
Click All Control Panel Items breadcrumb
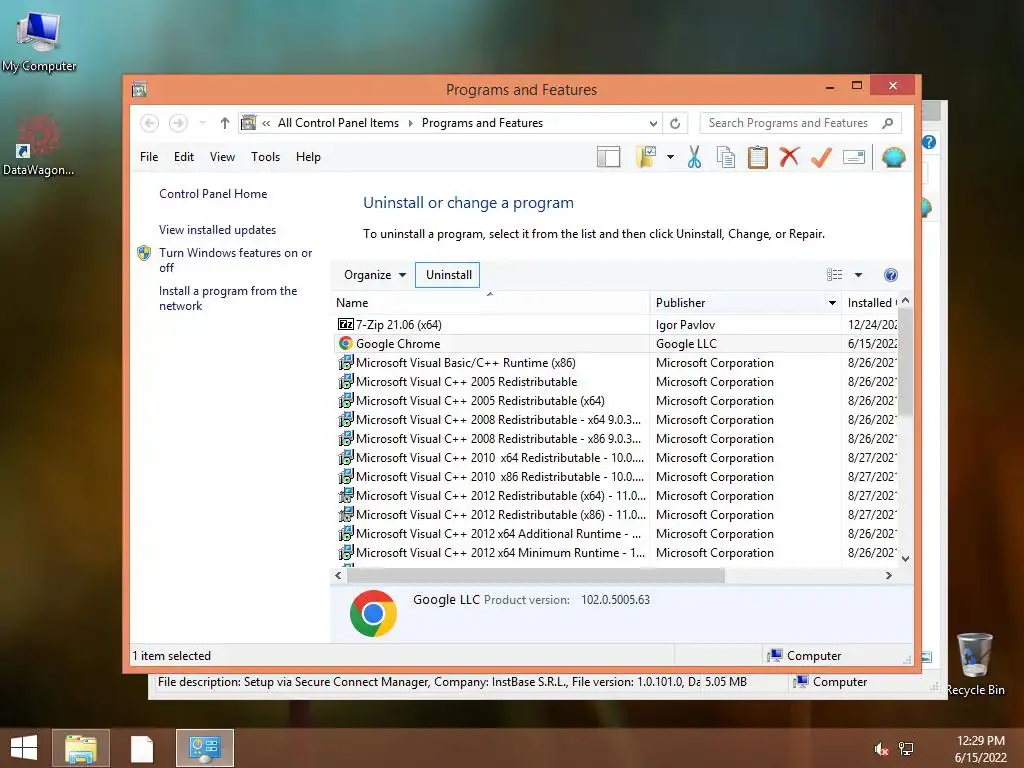pos(338,123)
